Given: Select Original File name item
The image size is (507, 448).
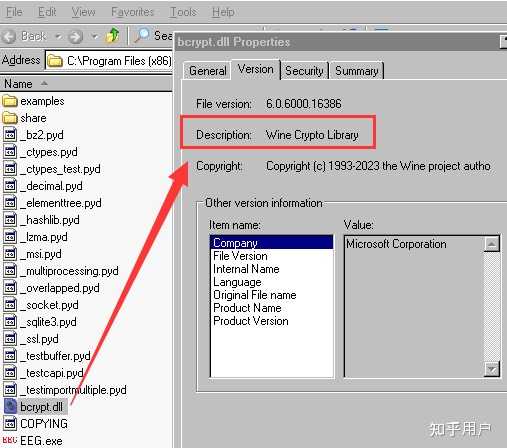Looking at the screenshot, I should pyautogui.click(x=255, y=295).
